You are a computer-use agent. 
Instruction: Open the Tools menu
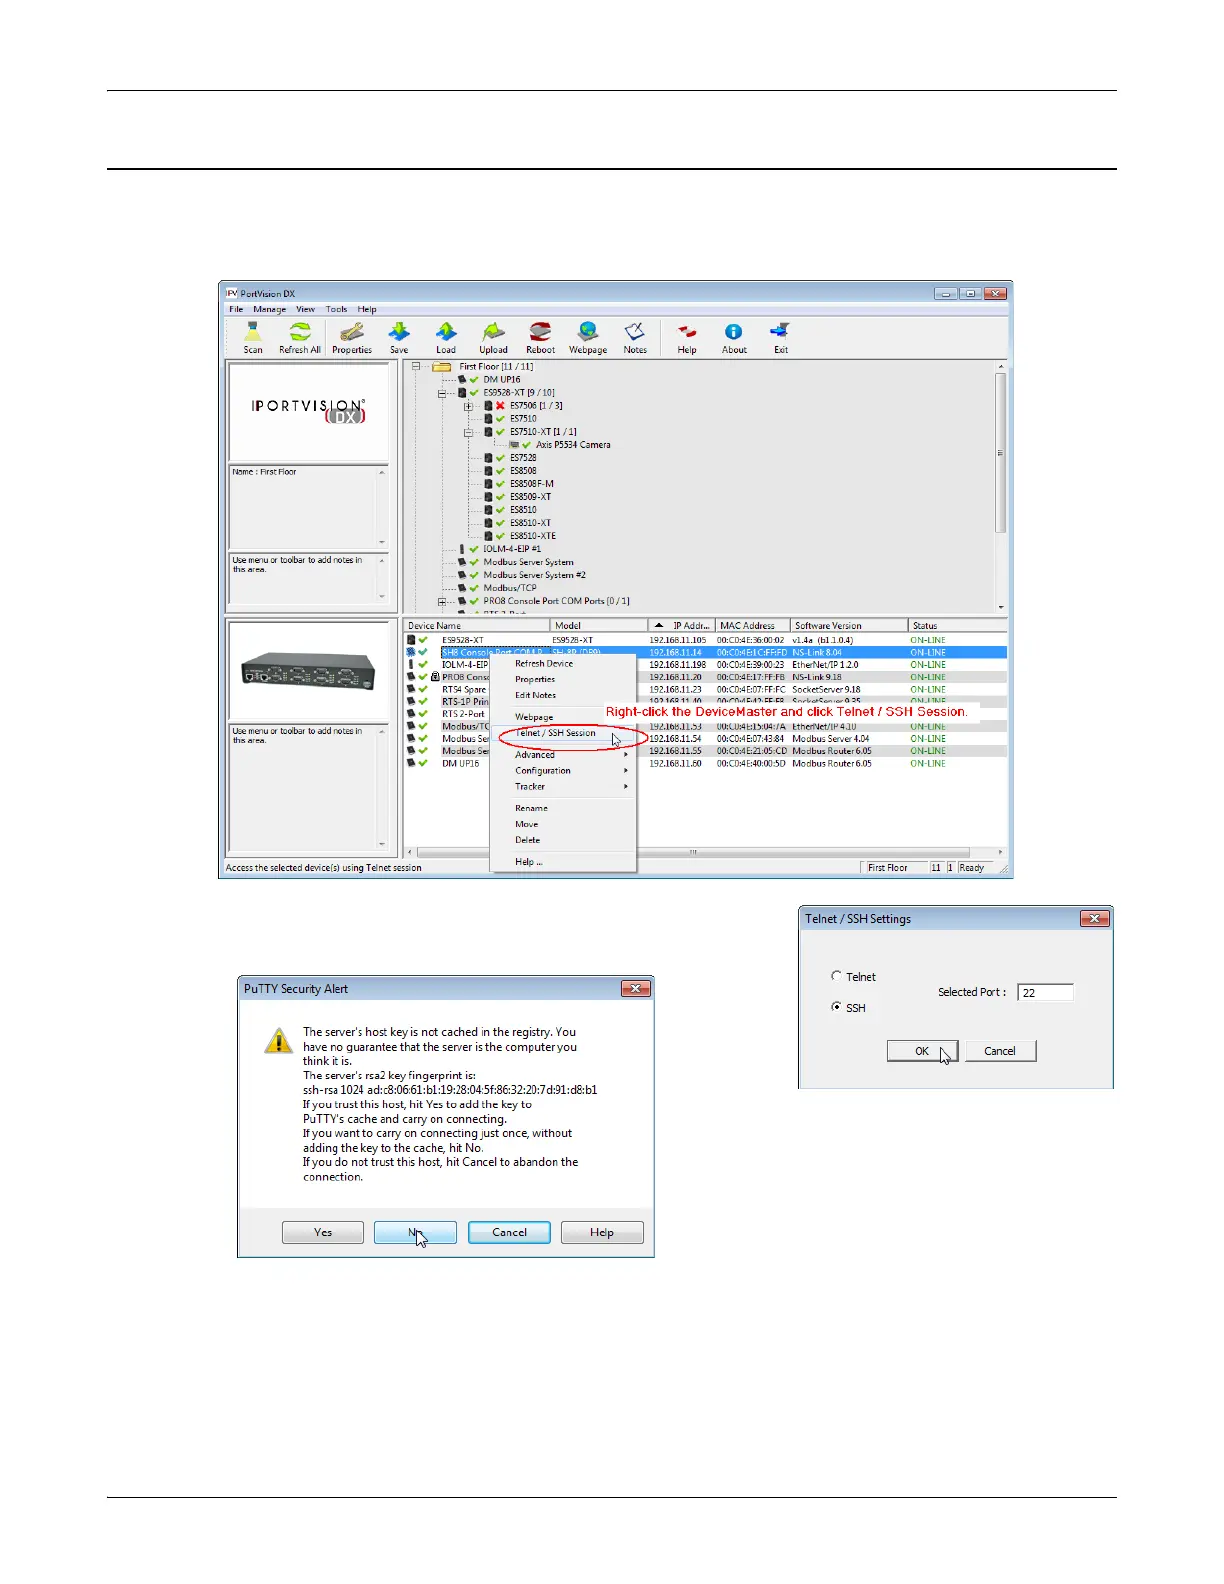336,309
